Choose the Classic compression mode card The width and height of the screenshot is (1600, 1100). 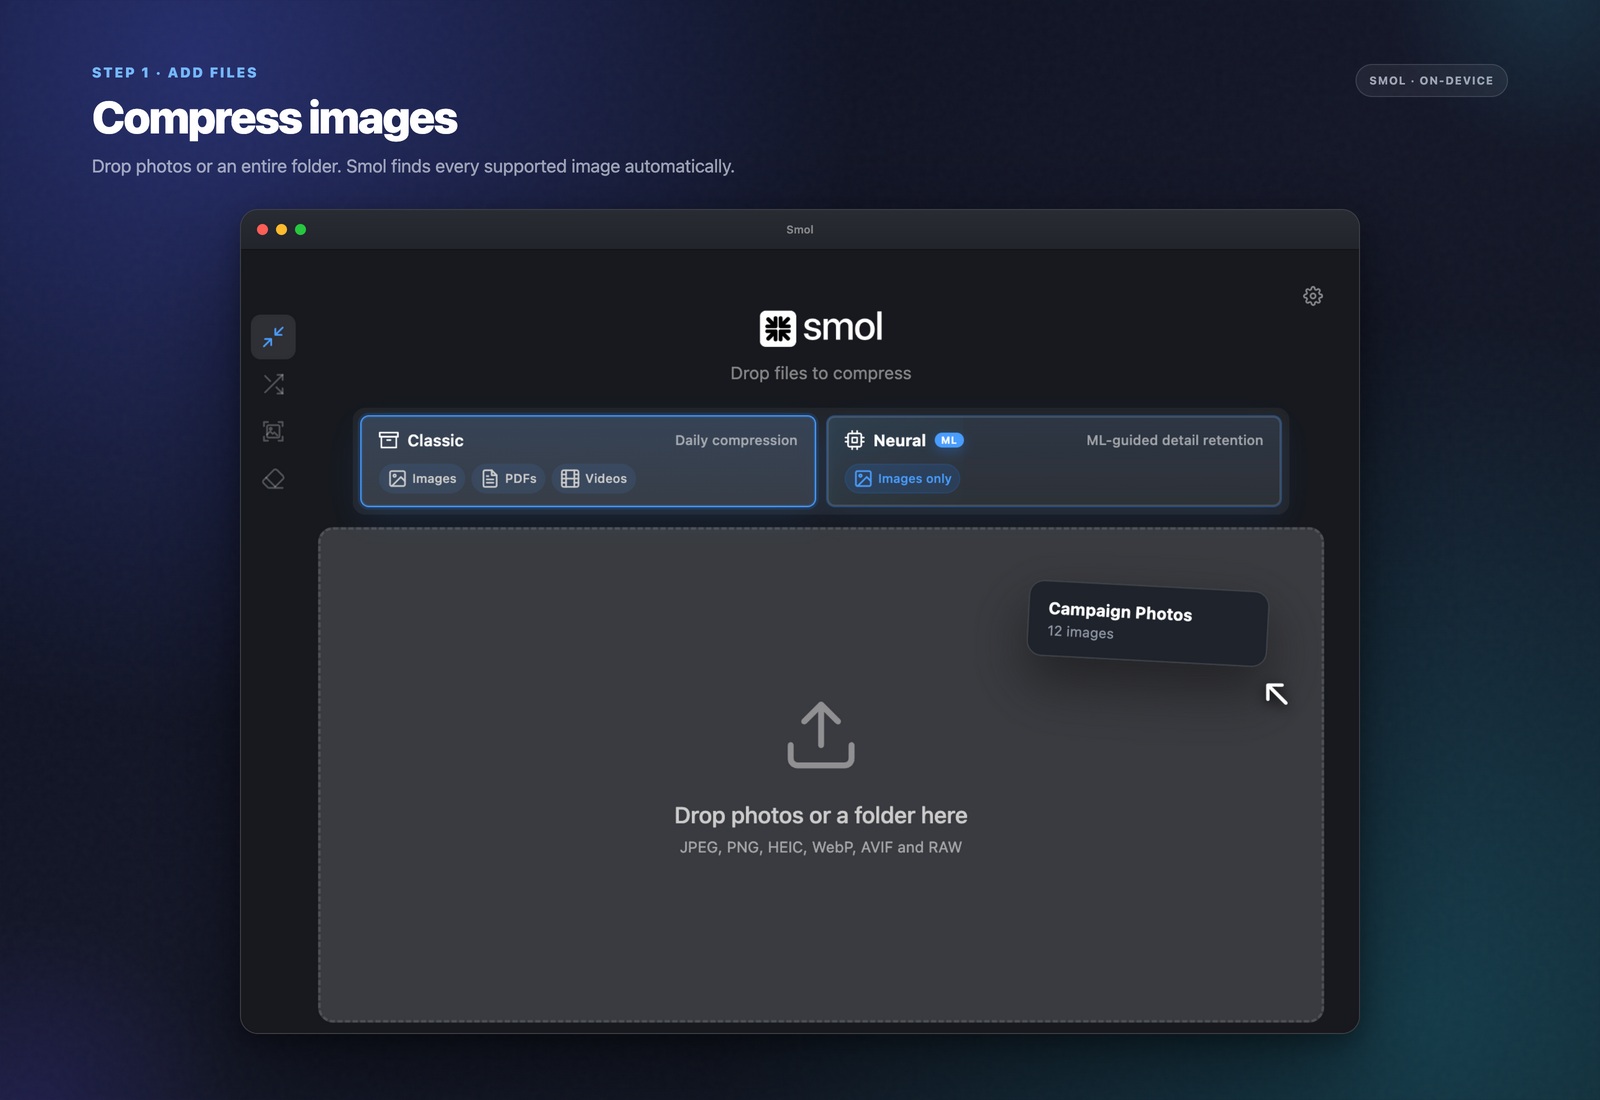click(x=588, y=461)
